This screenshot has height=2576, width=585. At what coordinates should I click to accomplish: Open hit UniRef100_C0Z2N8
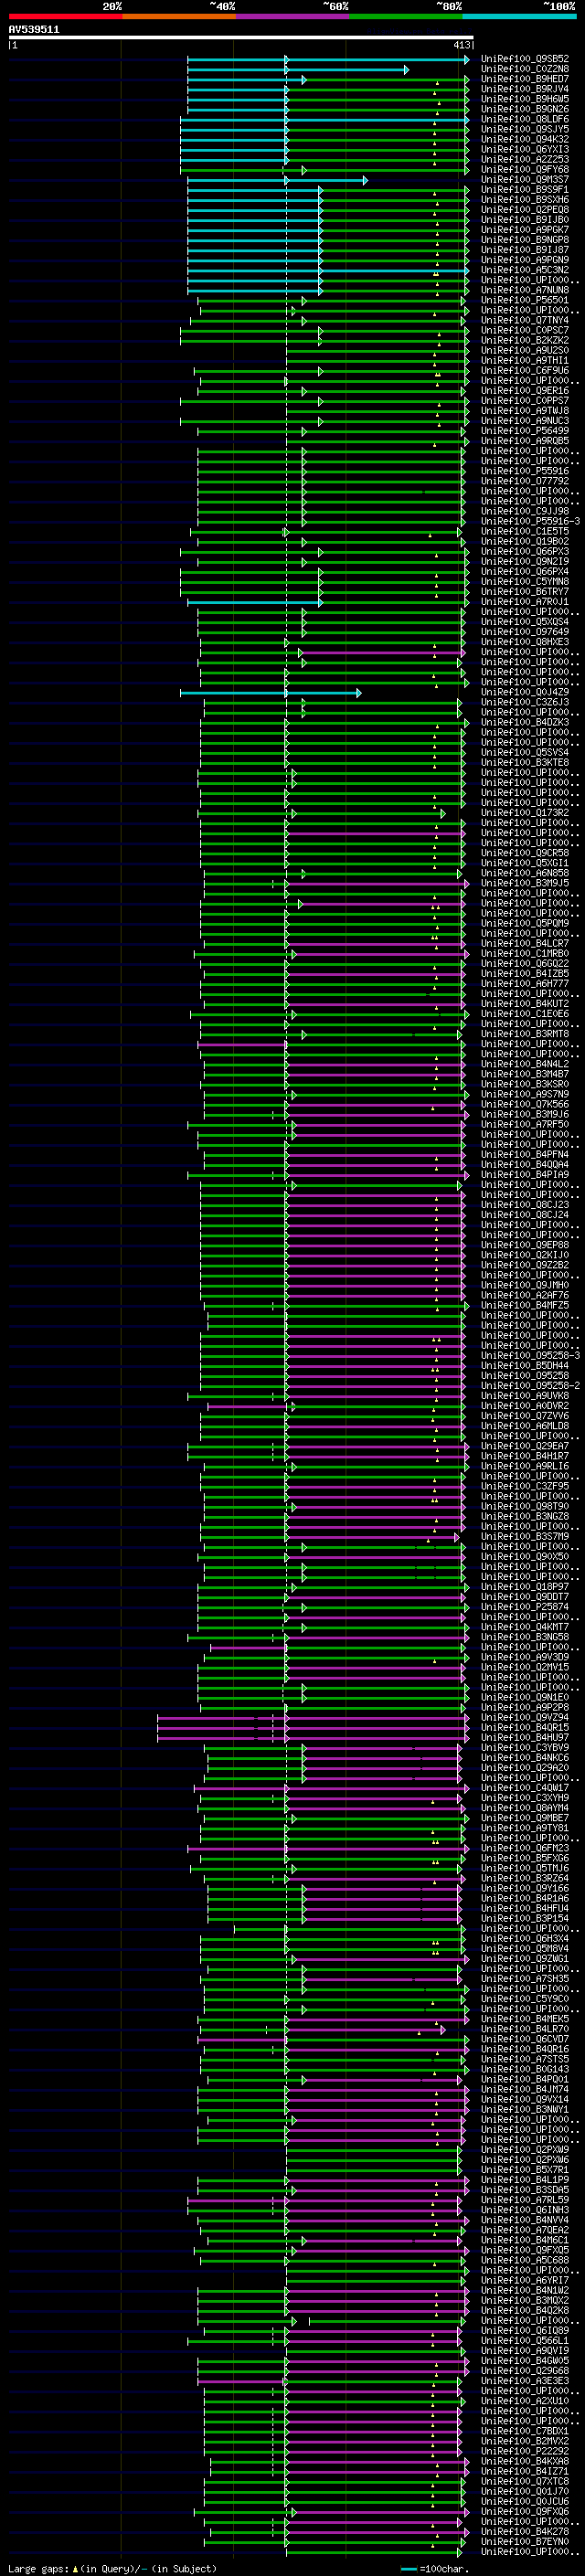click(x=525, y=69)
